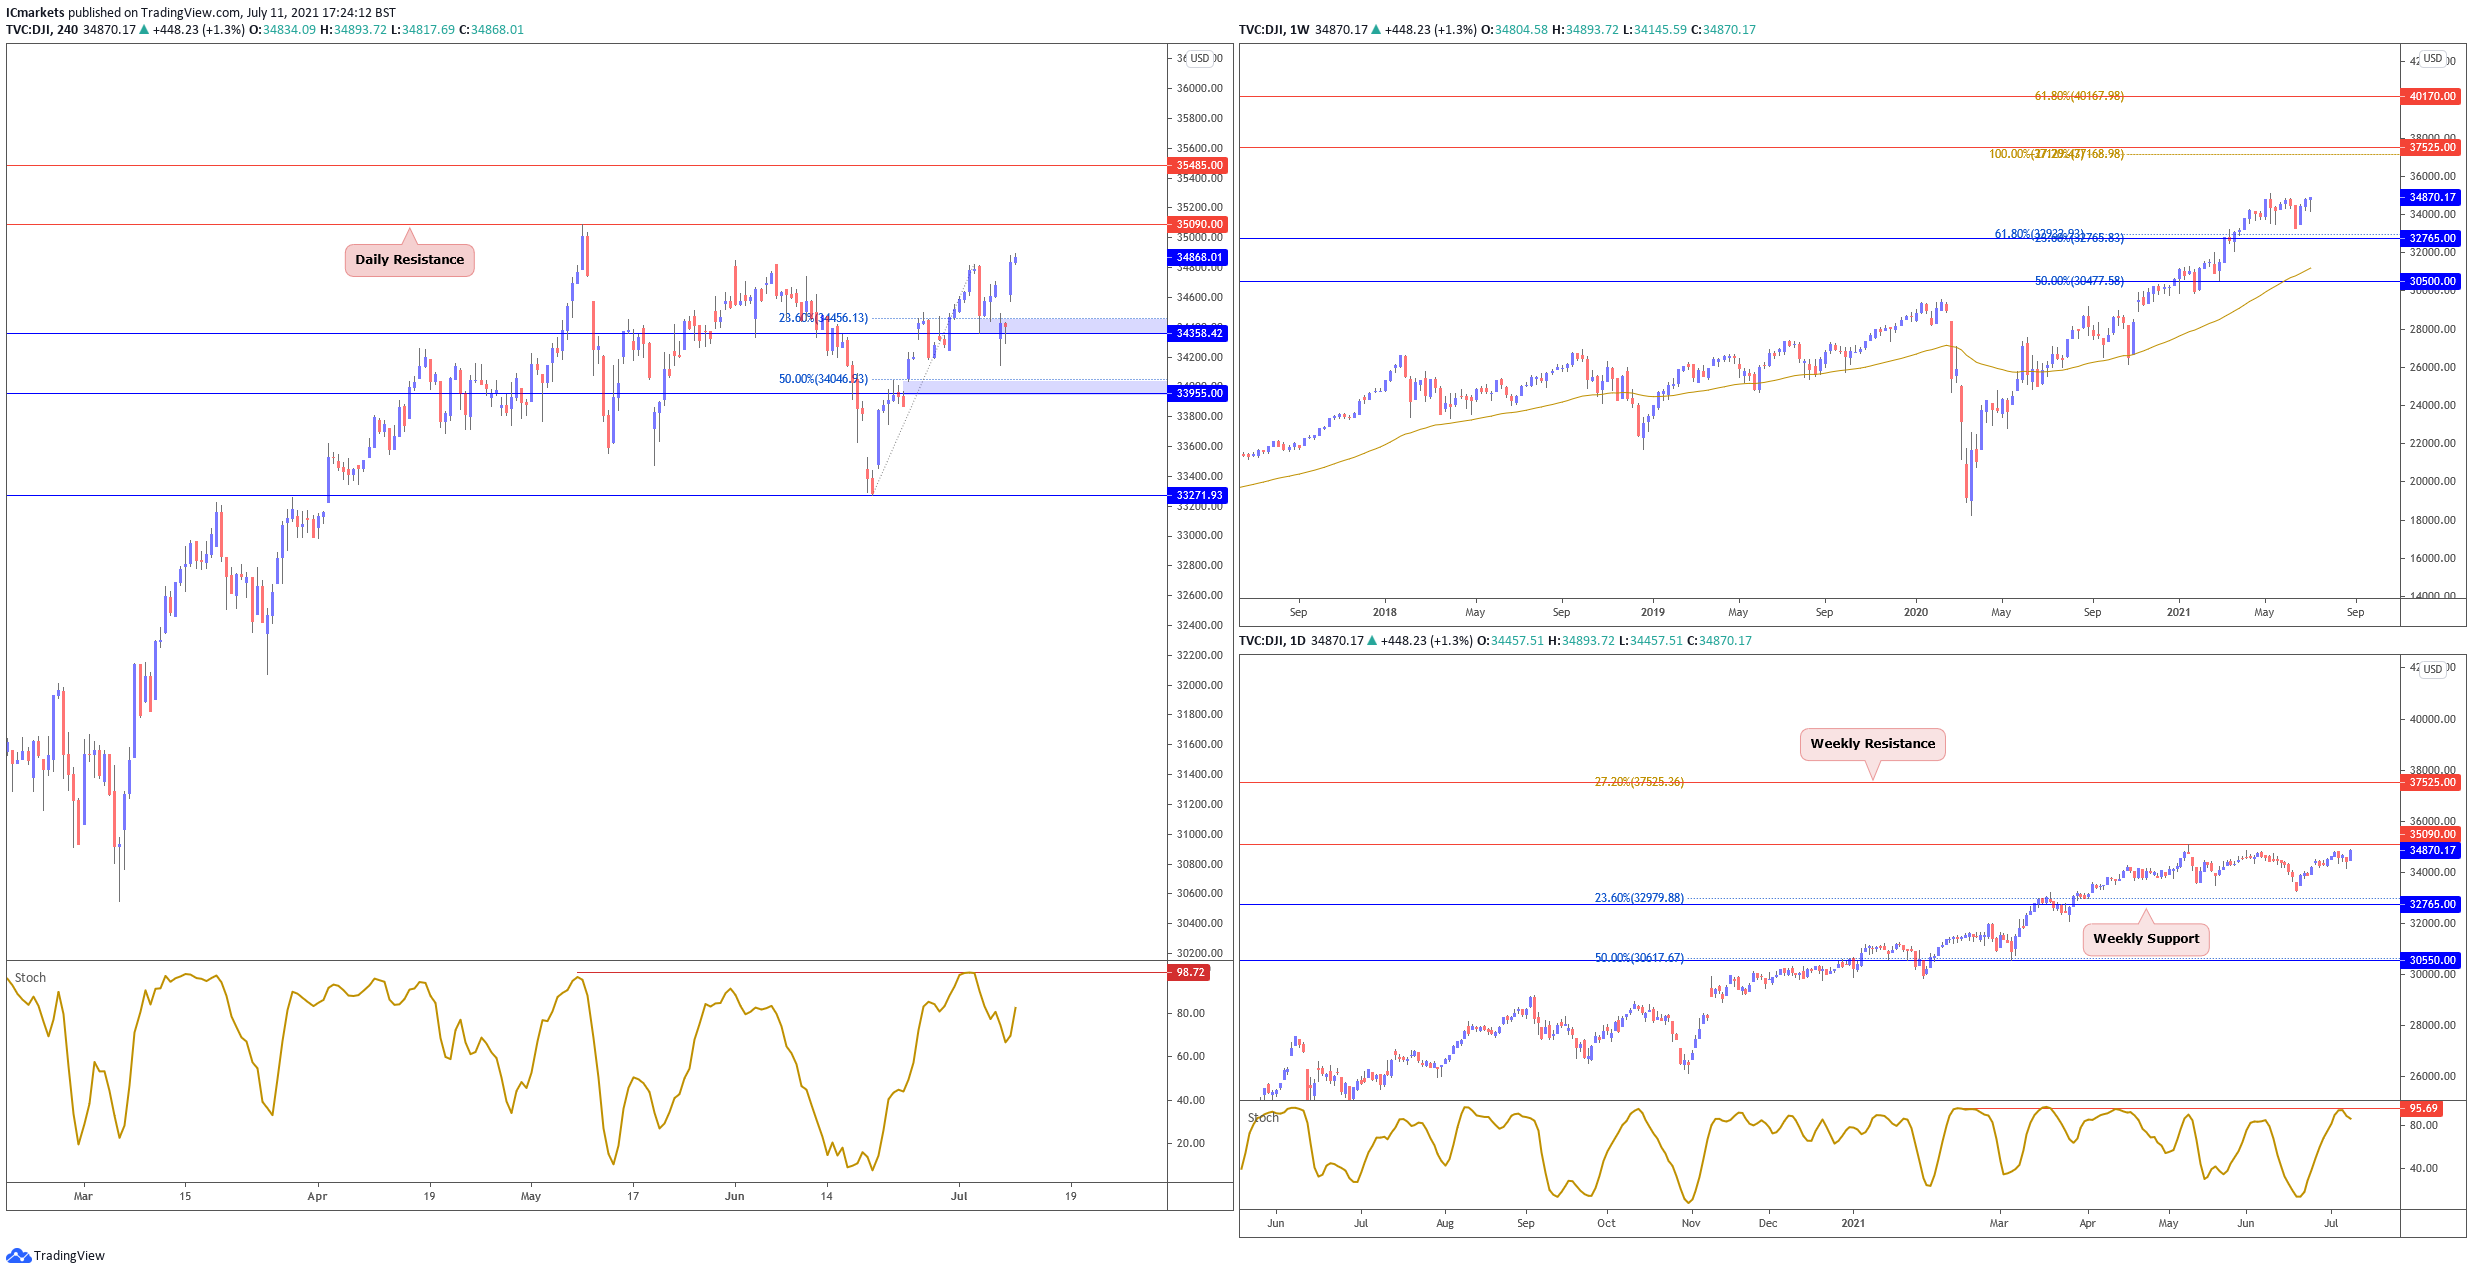Click the 40170.00 price tag on weekly chart

[2430, 97]
